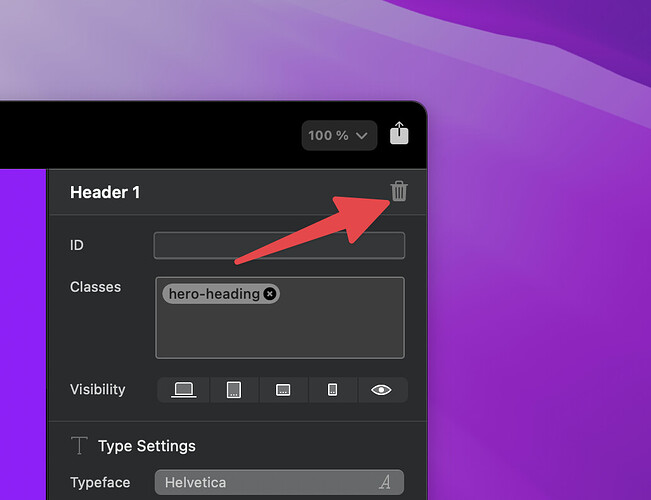
Task: Open the font picker icon beside Helvetica
Action: [385, 482]
